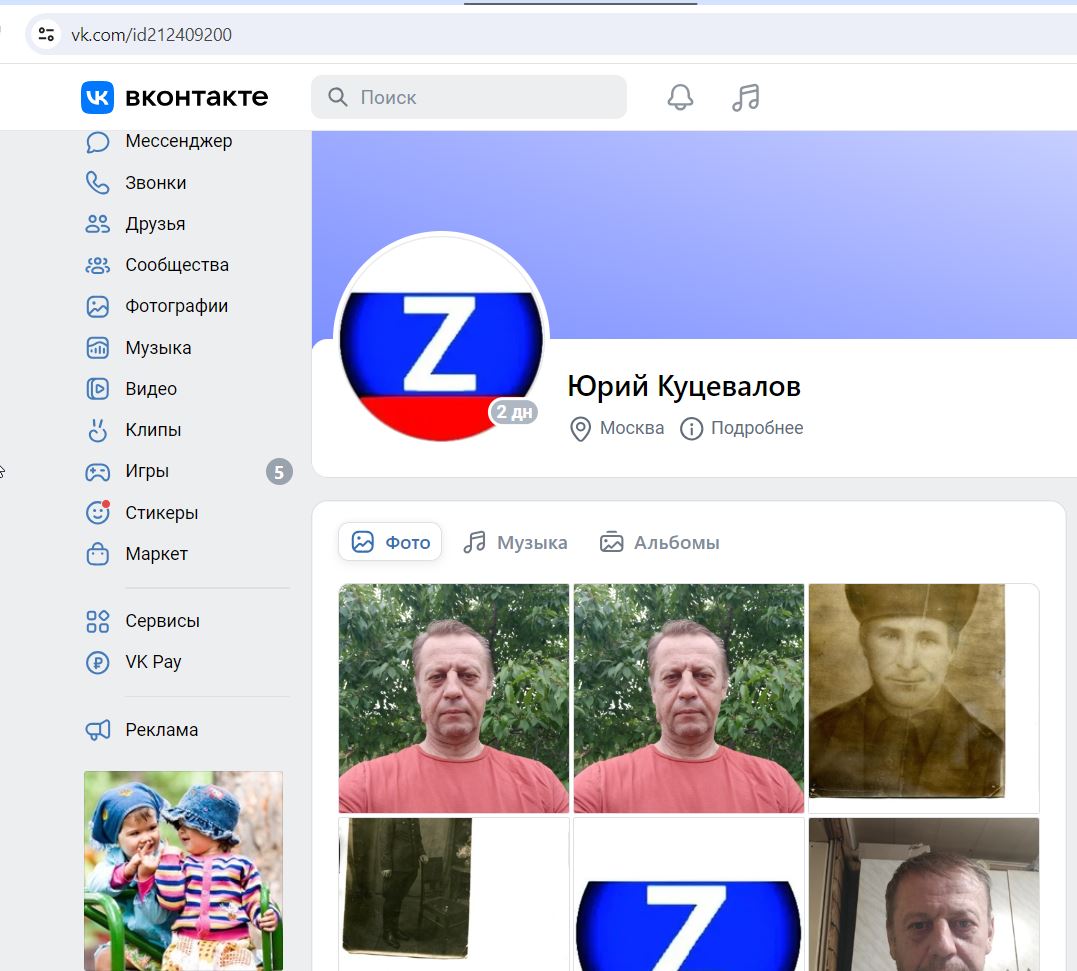Image resolution: width=1077 pixels, height=971 pixels.
Task: Click the Игры badge showing 5
Action: pos(279,472)
